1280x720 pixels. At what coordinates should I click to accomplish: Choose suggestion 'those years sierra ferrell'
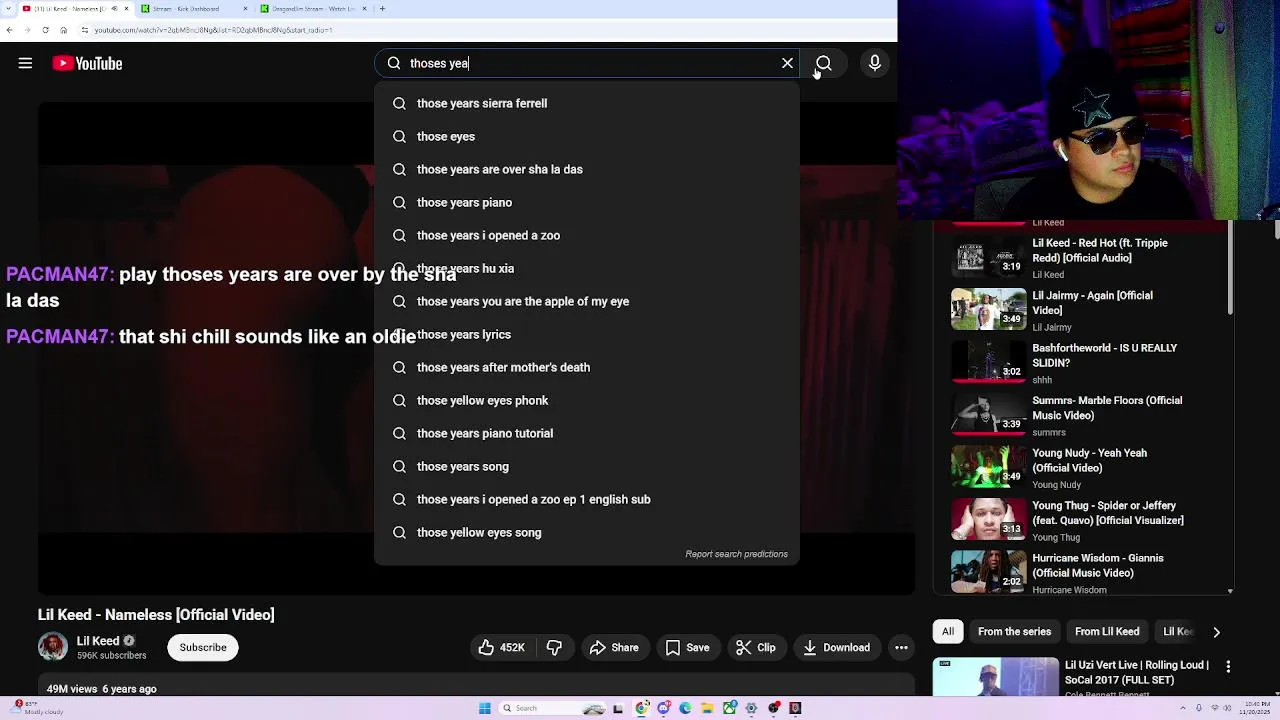coord(587,103)
